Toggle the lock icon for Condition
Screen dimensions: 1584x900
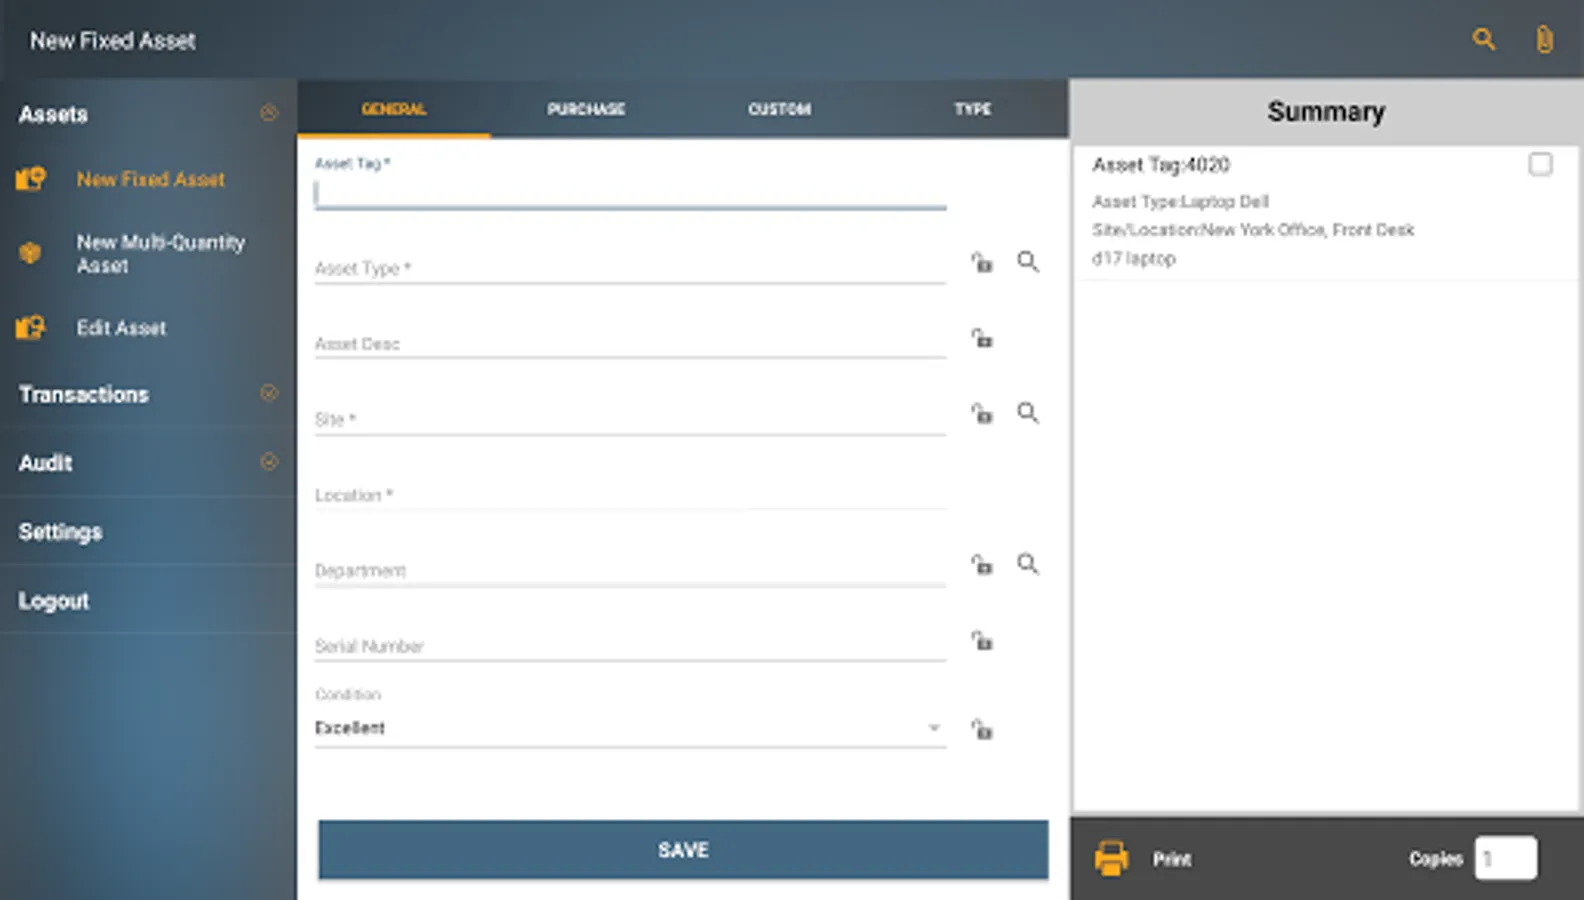click(x=982, y=729)
